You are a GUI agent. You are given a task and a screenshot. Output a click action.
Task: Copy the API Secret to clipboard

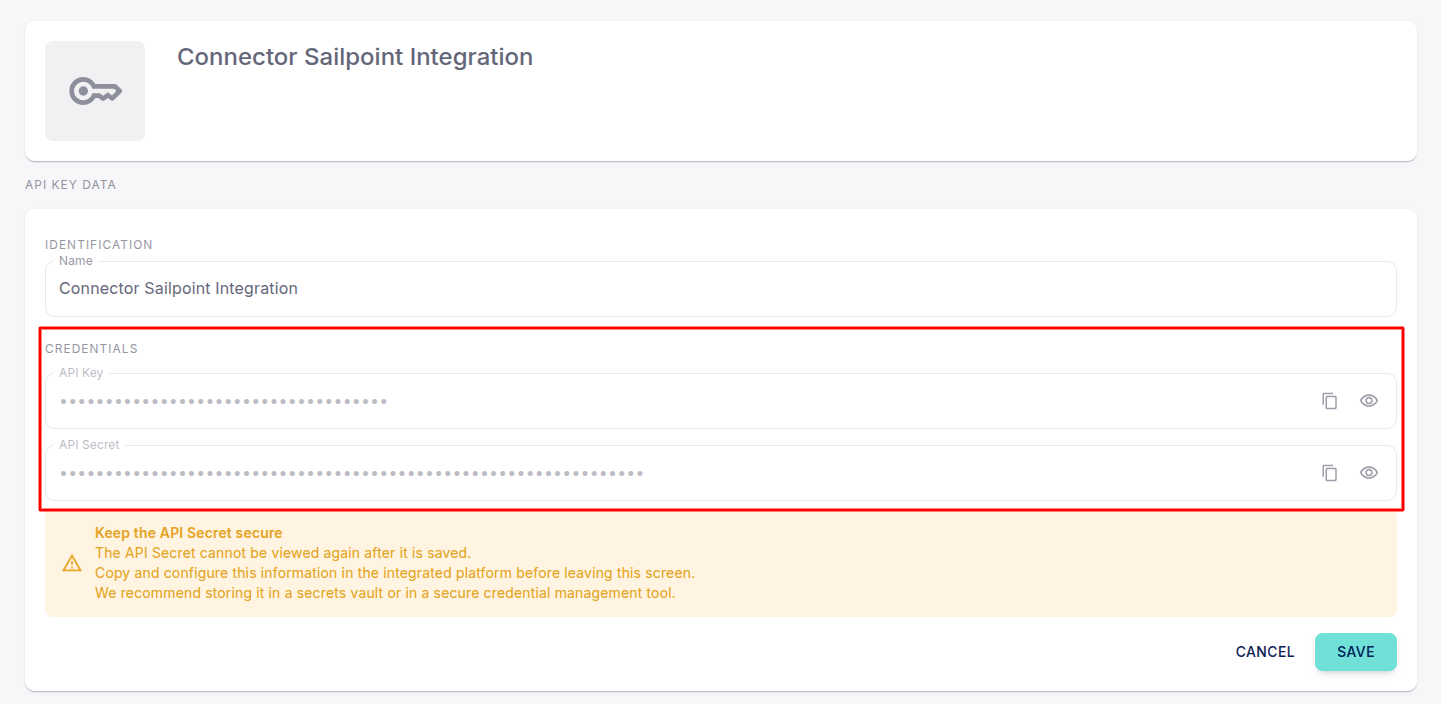pos(1329,473)
